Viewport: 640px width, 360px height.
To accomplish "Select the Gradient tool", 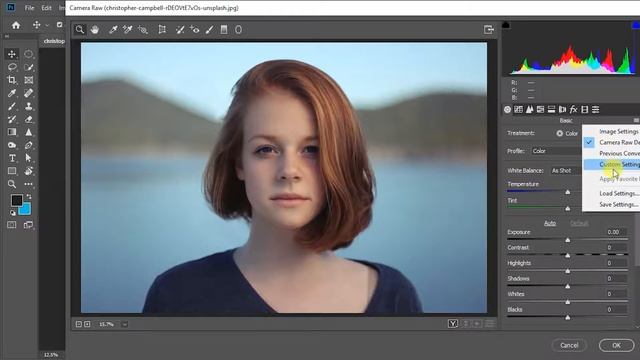I will (12, 132).
